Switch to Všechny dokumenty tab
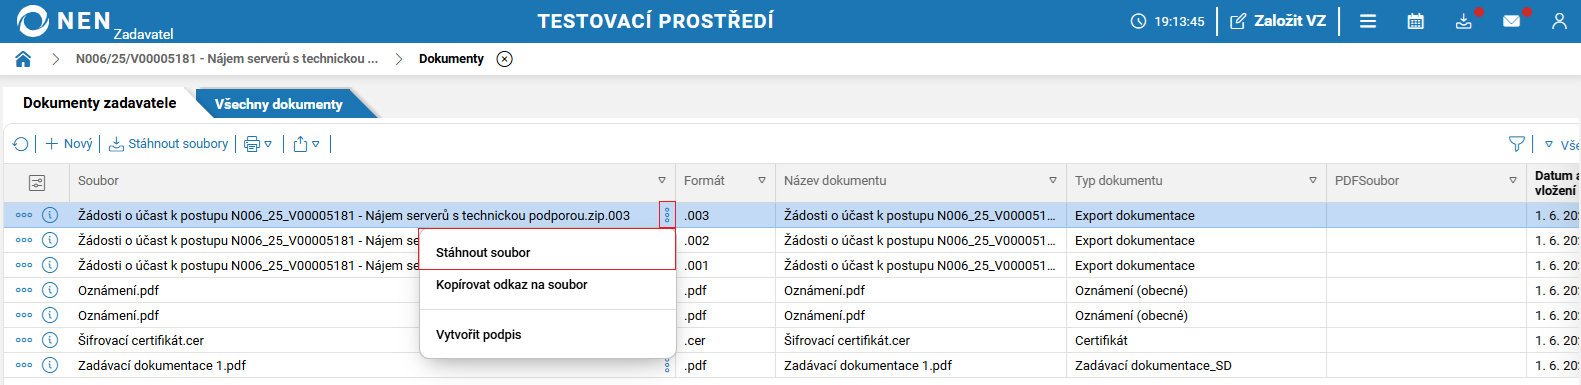 pyautogui.click(x=279, y=104)
